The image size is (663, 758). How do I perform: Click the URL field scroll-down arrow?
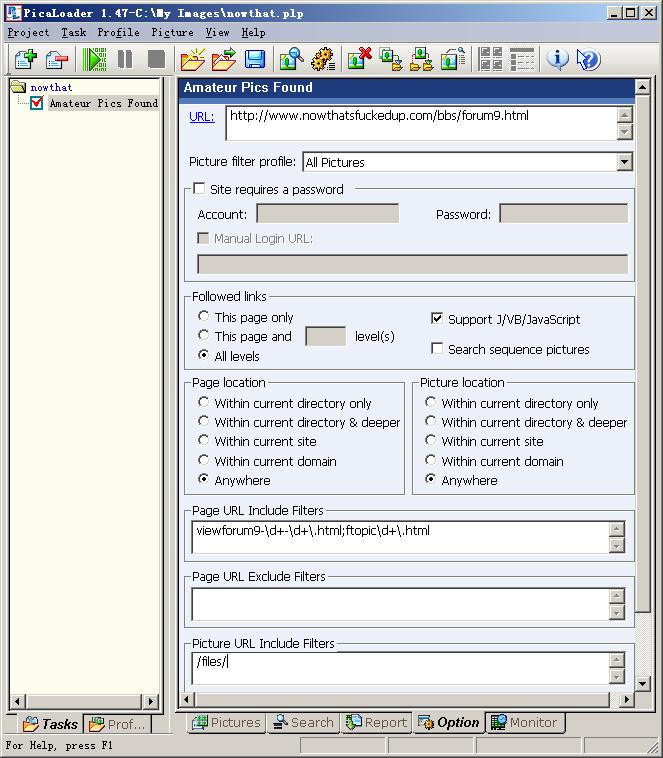(625, 132)
